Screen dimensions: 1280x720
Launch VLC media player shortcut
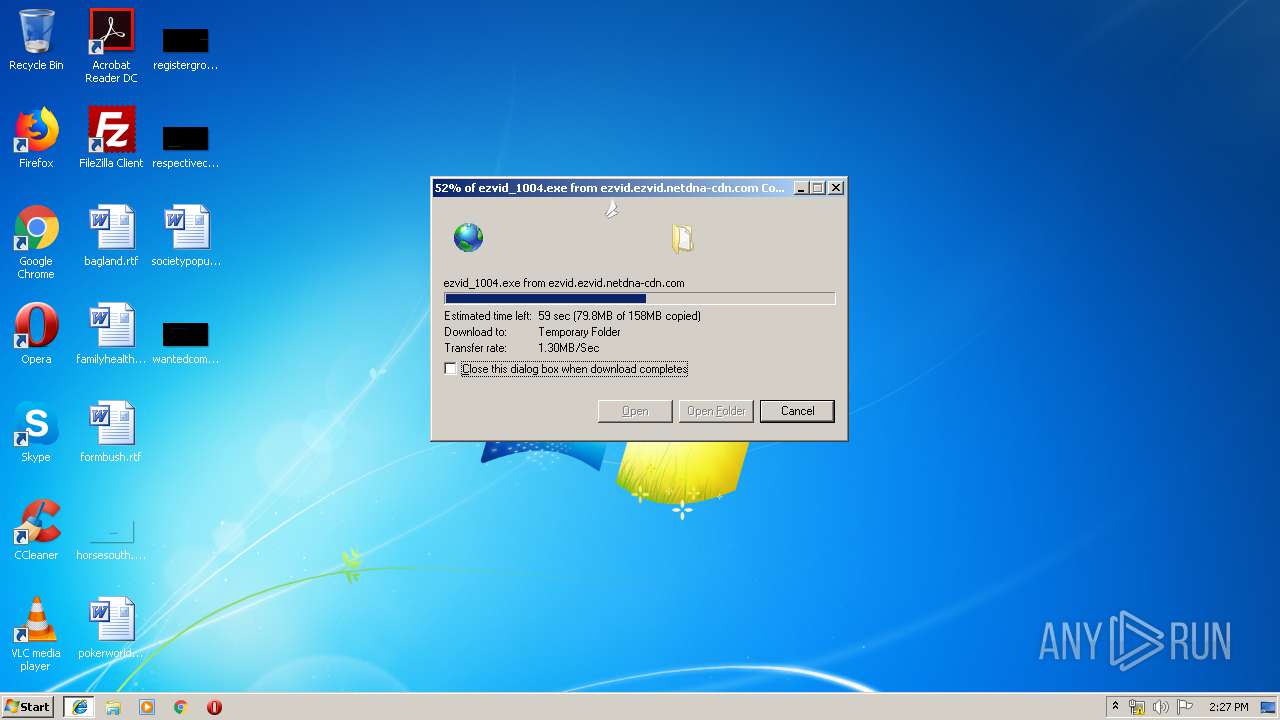coord(36,634)
